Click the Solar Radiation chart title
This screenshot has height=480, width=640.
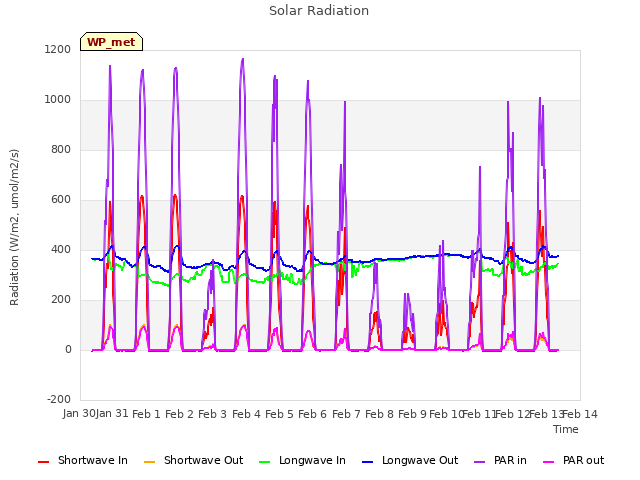pyautogui.click(x=319, y=11)
